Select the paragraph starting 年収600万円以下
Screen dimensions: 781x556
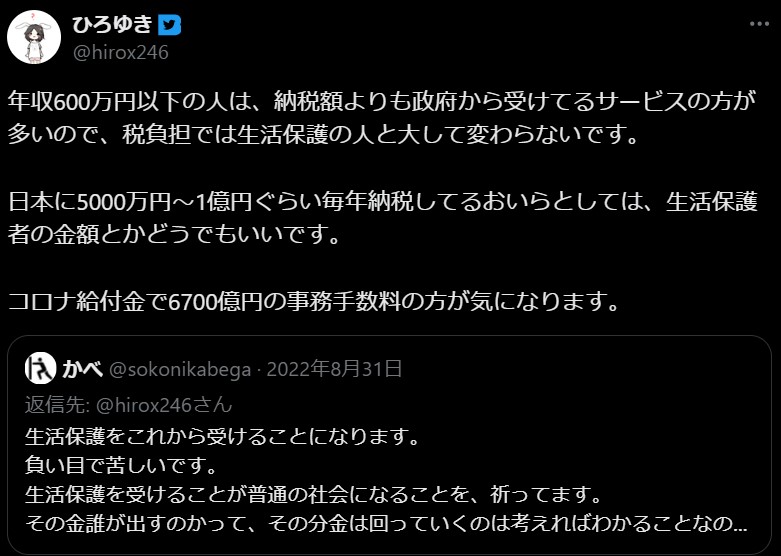tap(380, 101)
